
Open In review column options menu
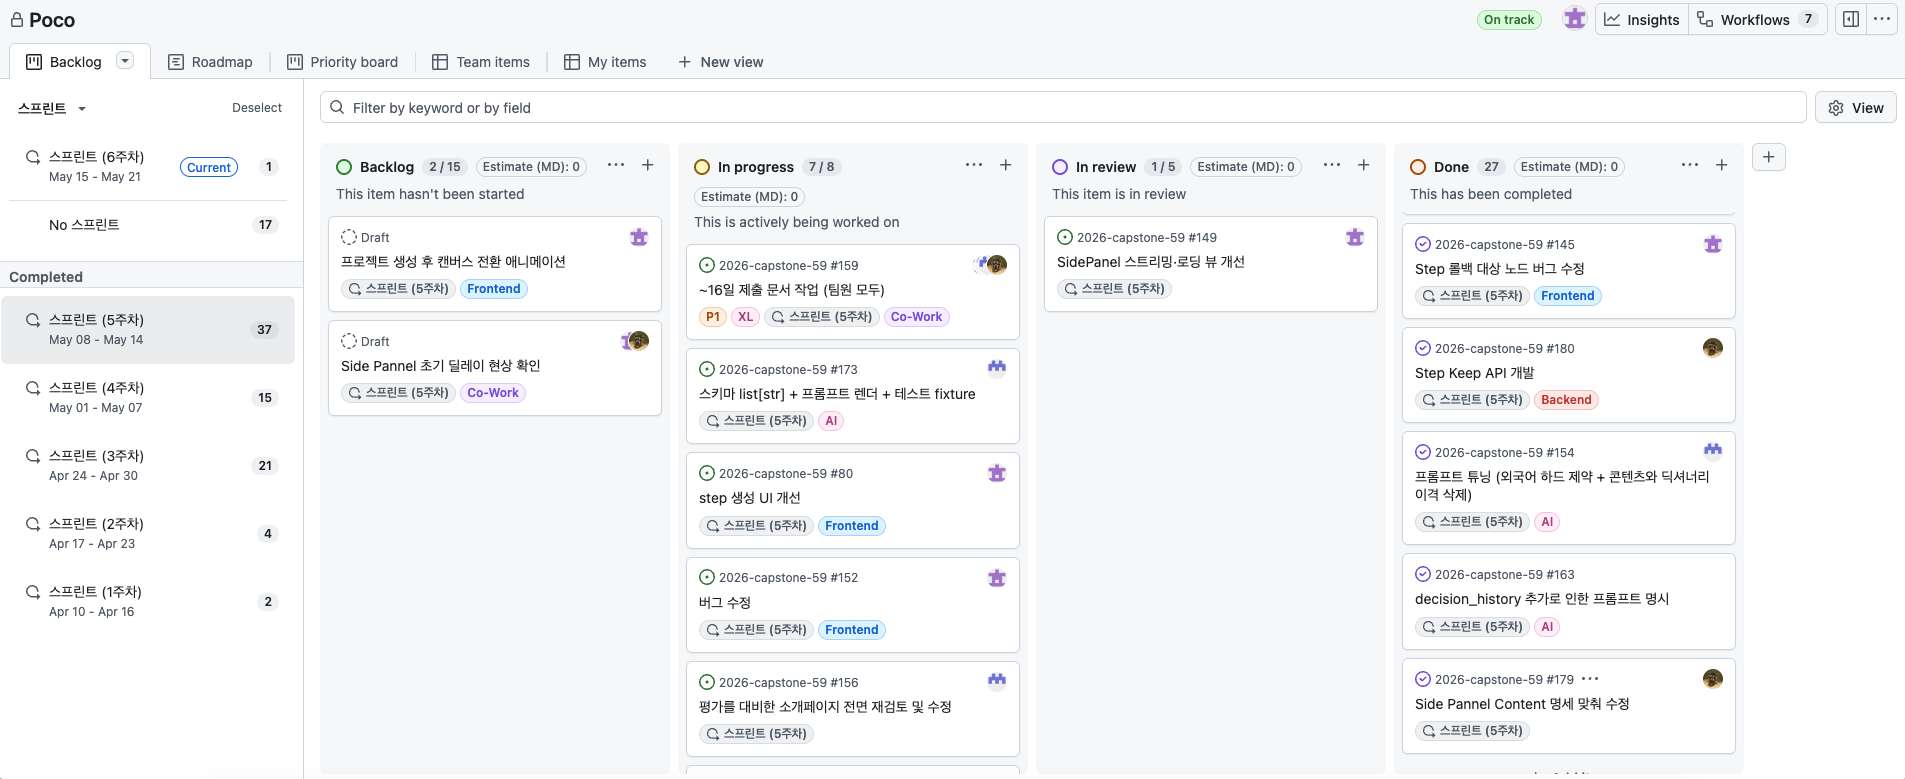point(1332,165)
